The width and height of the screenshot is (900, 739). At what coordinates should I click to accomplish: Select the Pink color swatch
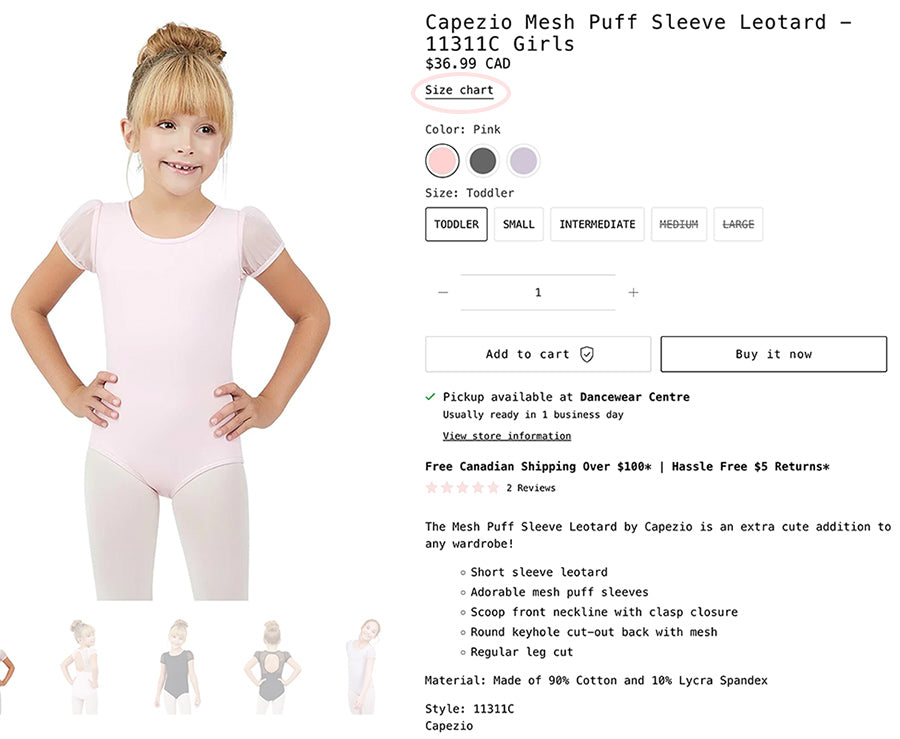pyautogui.click(x=442, y=160)
